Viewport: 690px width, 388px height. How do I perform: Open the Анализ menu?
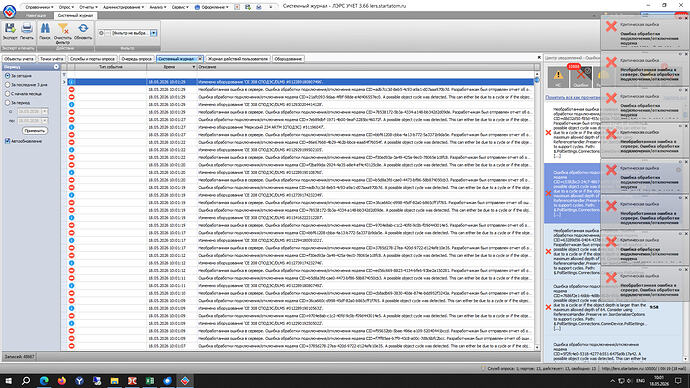(158, 7)
